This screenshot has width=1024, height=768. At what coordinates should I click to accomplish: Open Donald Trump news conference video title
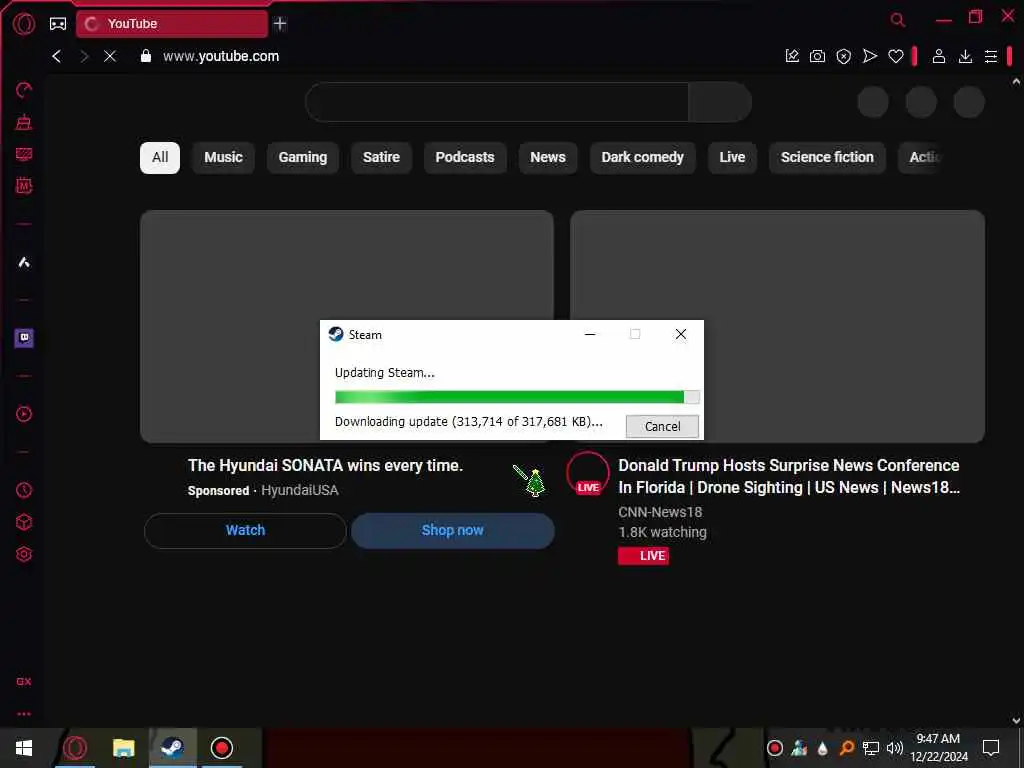(x=789, y=476)
